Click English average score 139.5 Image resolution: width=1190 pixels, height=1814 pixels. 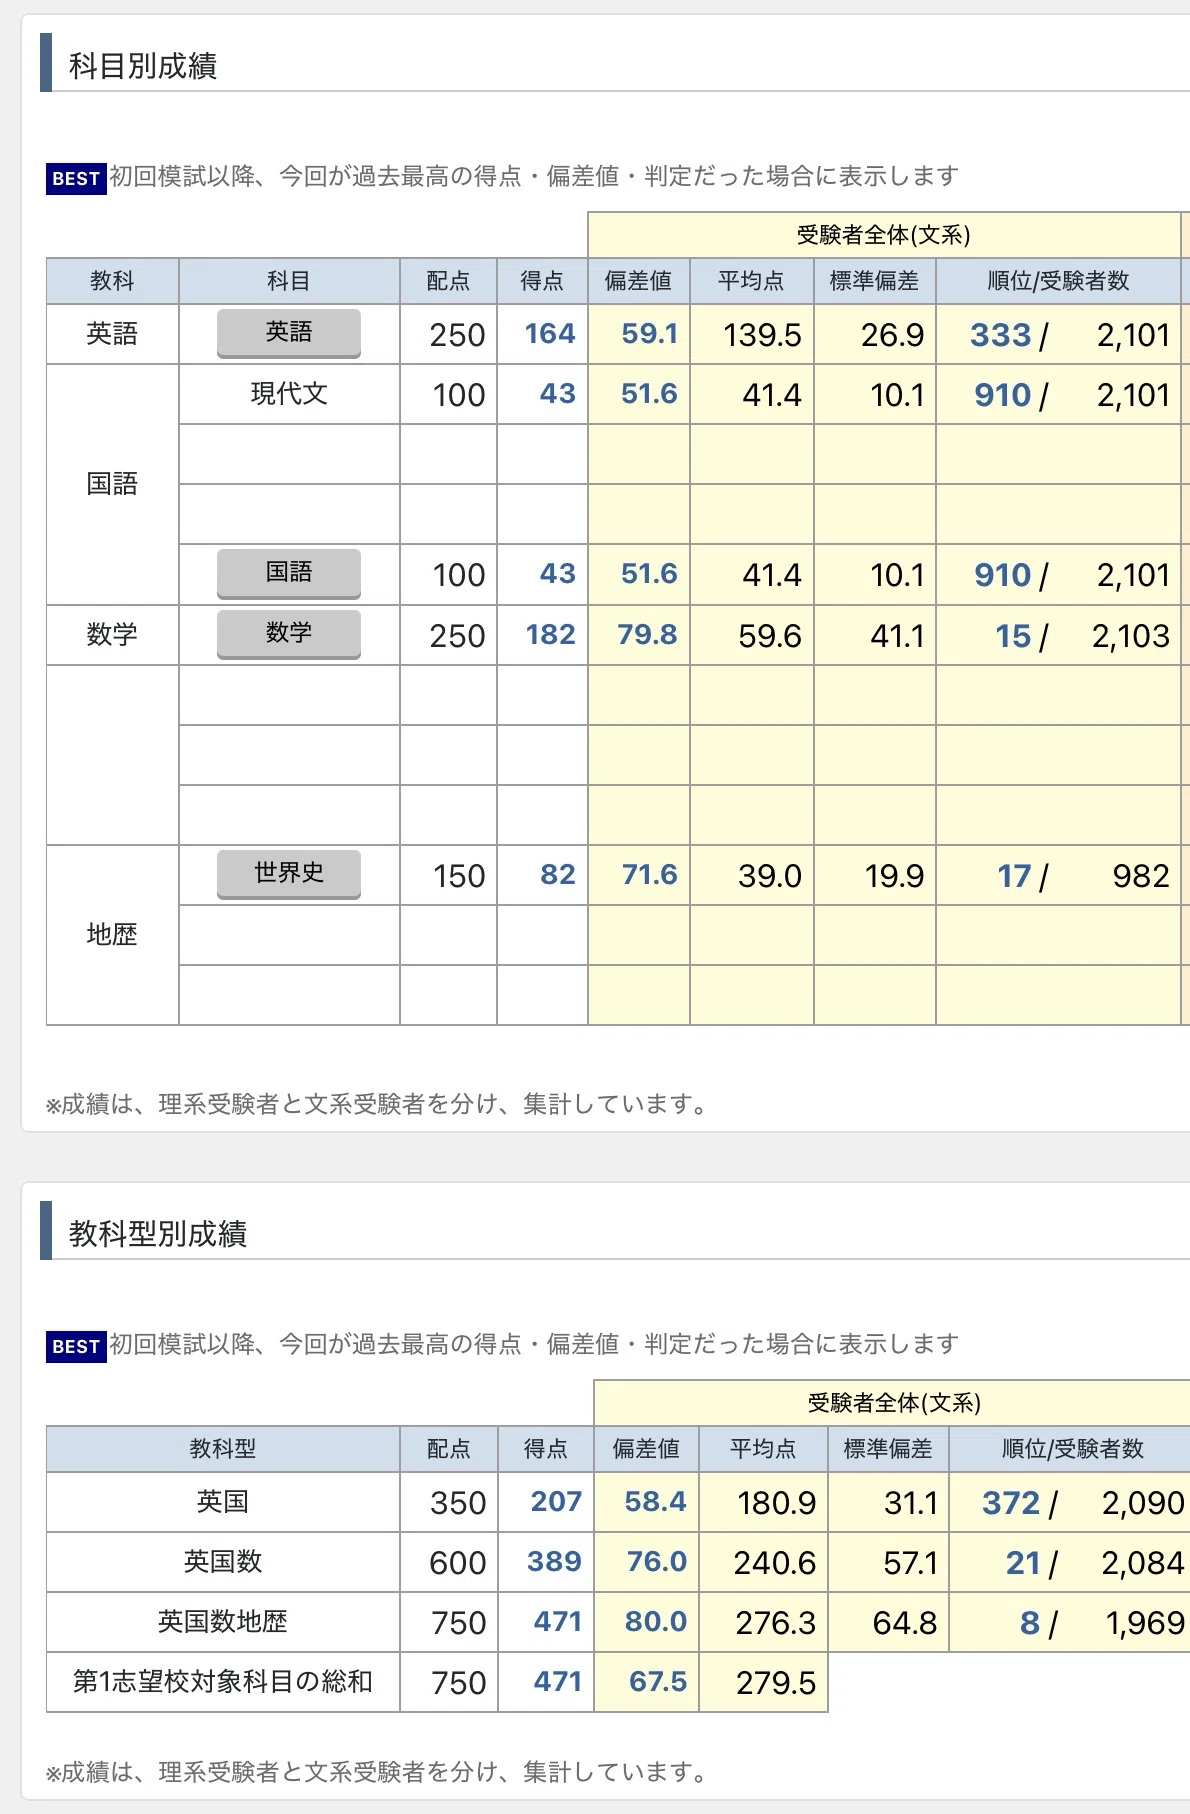click(x=762, y=335)
